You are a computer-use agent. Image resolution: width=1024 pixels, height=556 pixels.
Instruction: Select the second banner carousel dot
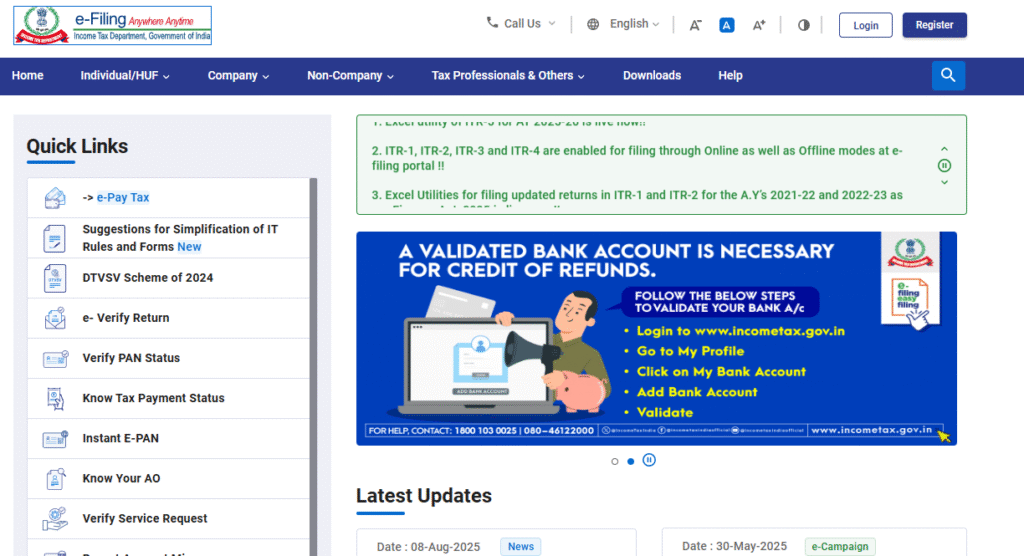[x=630, y=461]
